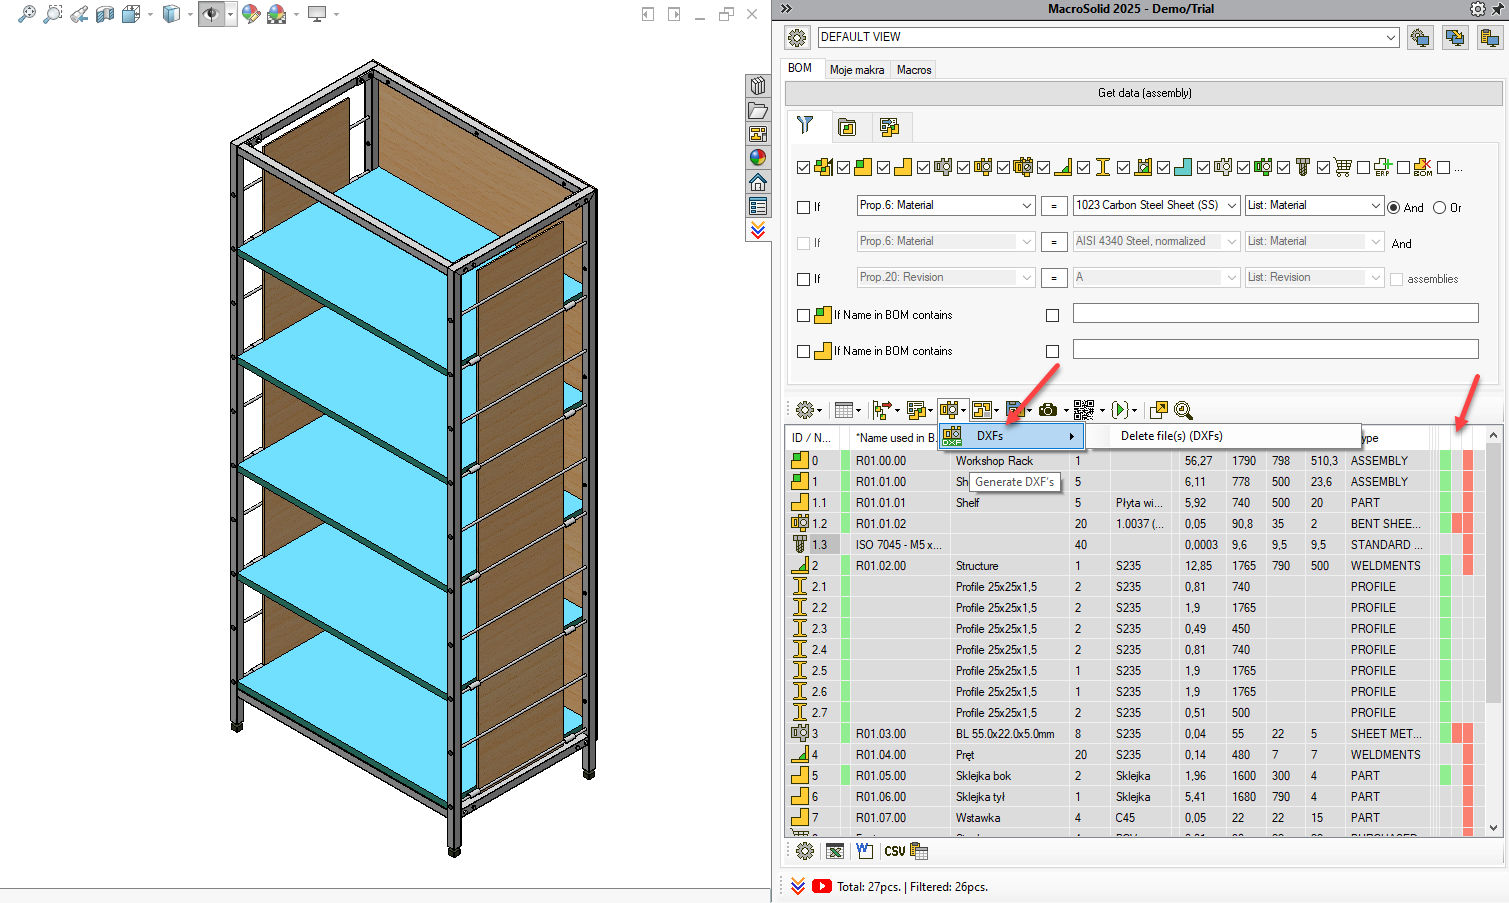Check the ERP type filter checkbox
Image resolution: width=1509 pixels, height=903 pixels.
[x=1363, y=168]
